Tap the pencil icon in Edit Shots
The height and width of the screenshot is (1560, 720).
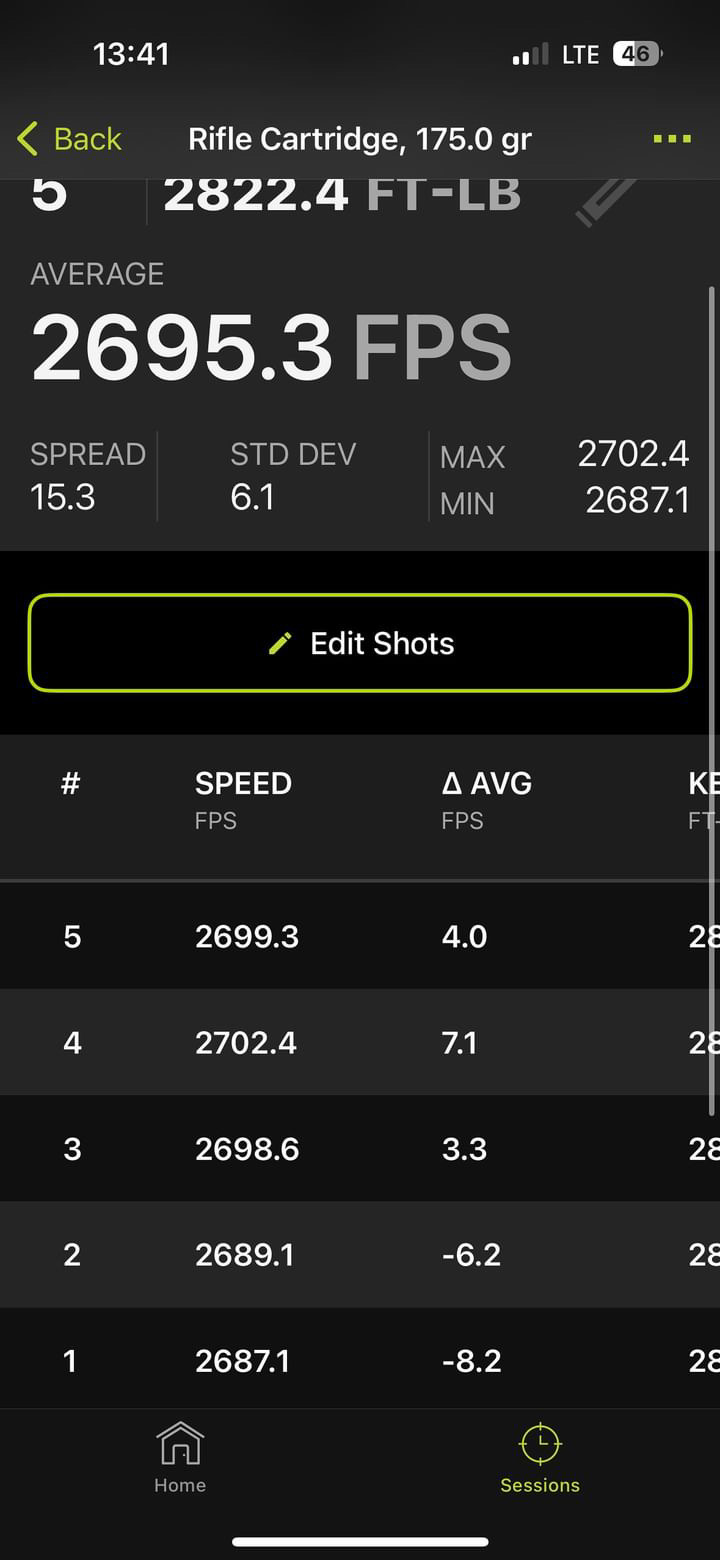click(x=281, y=643)
